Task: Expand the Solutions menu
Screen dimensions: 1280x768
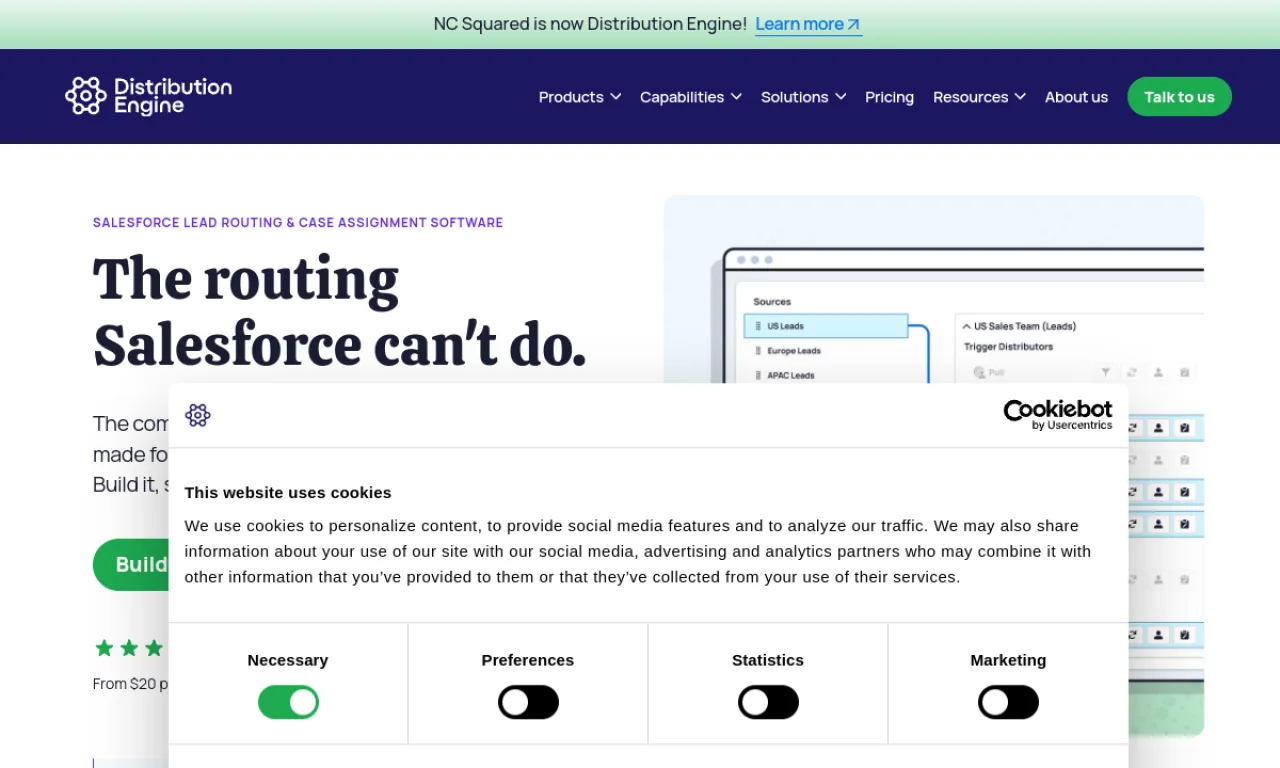Action: click(804, 97)
